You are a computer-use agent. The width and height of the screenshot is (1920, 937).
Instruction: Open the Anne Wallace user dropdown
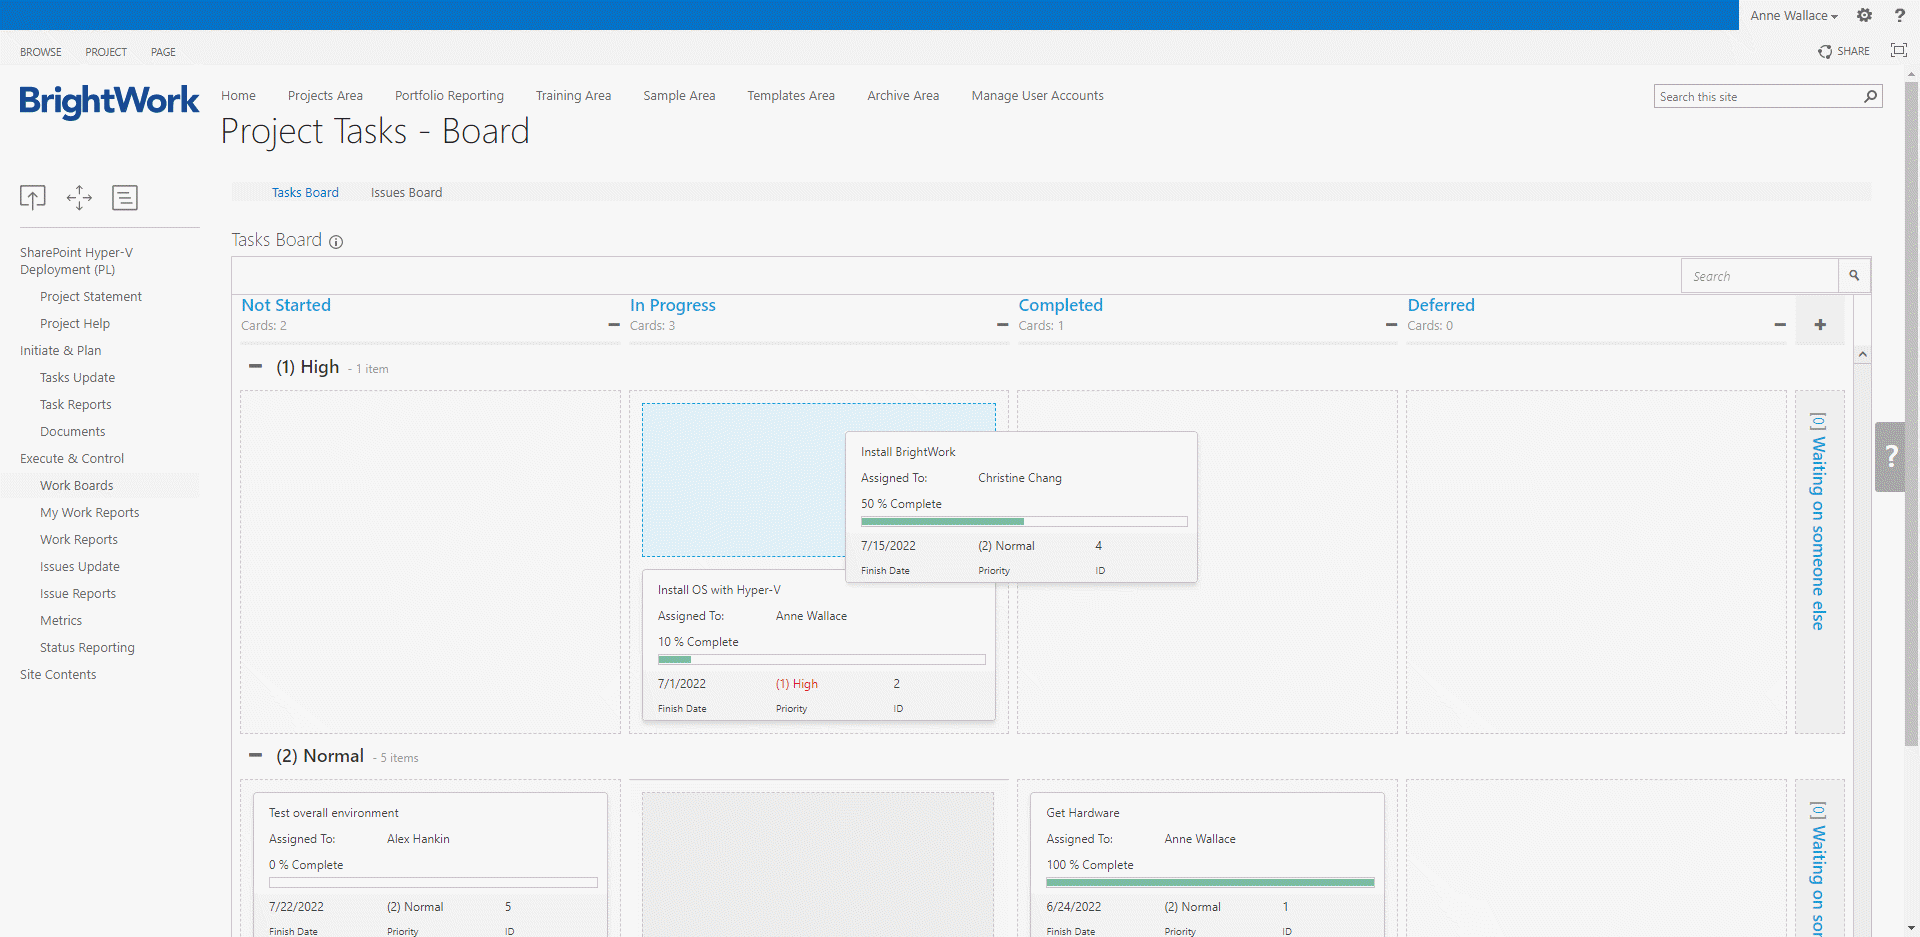coord(1794,15)
